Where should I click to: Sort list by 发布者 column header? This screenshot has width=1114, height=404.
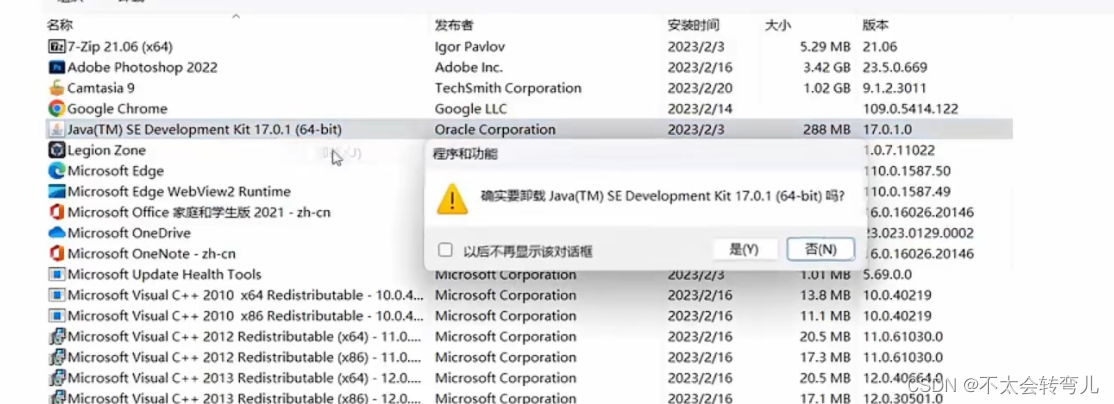pos(454,26)
